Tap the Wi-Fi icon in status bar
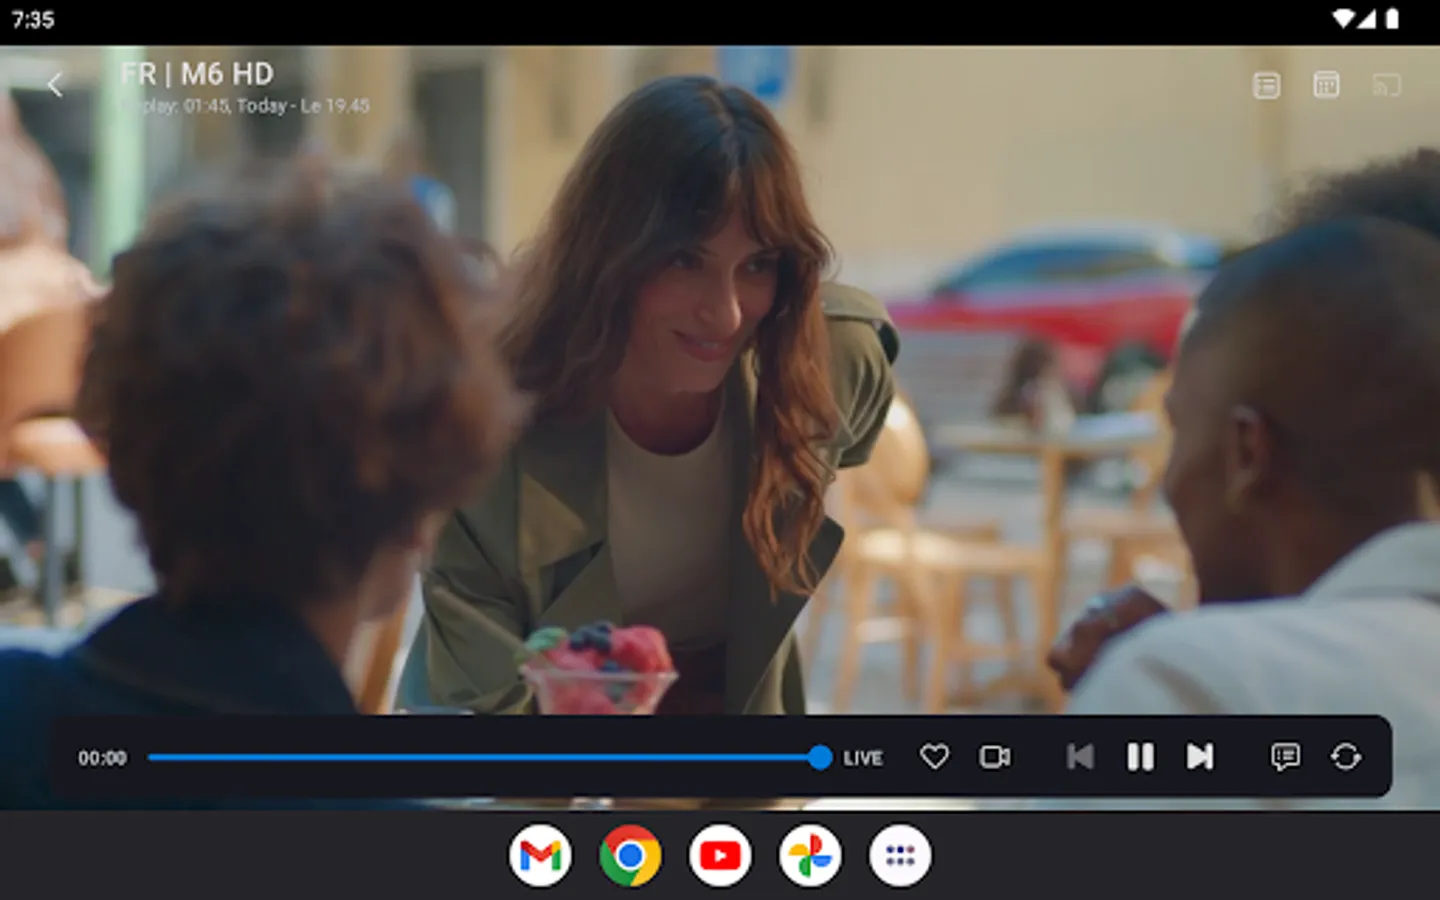1440x900 pixels. pos(1345,19)
